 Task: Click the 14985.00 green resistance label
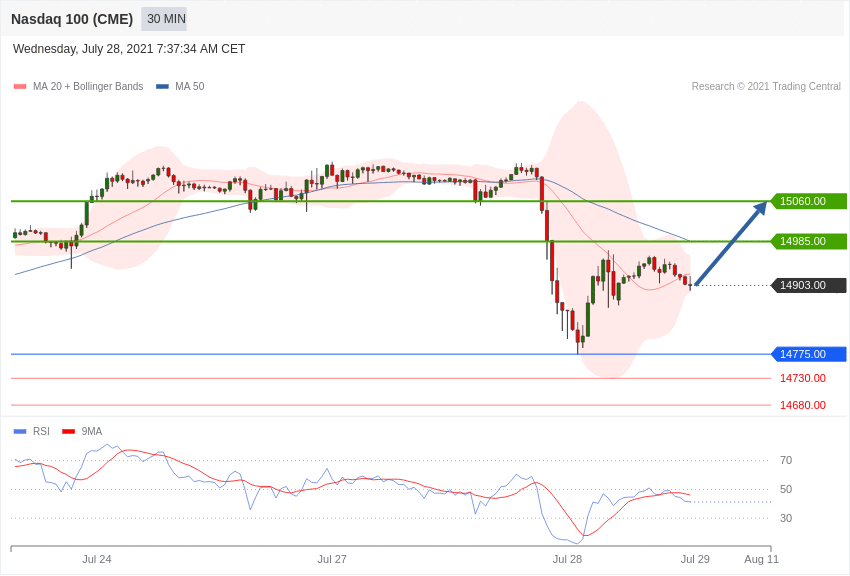click(x=808, y=241)
